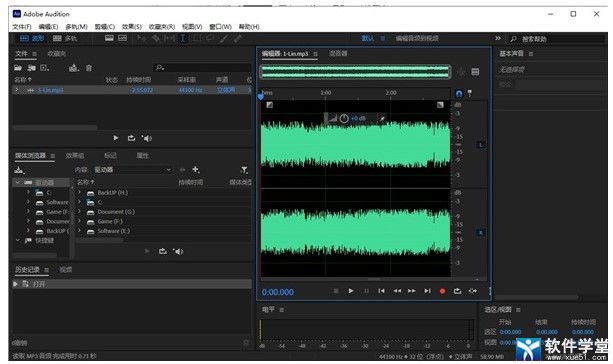
Task: Select the Move tool in toolbar
Action: (x=142, y=38)
